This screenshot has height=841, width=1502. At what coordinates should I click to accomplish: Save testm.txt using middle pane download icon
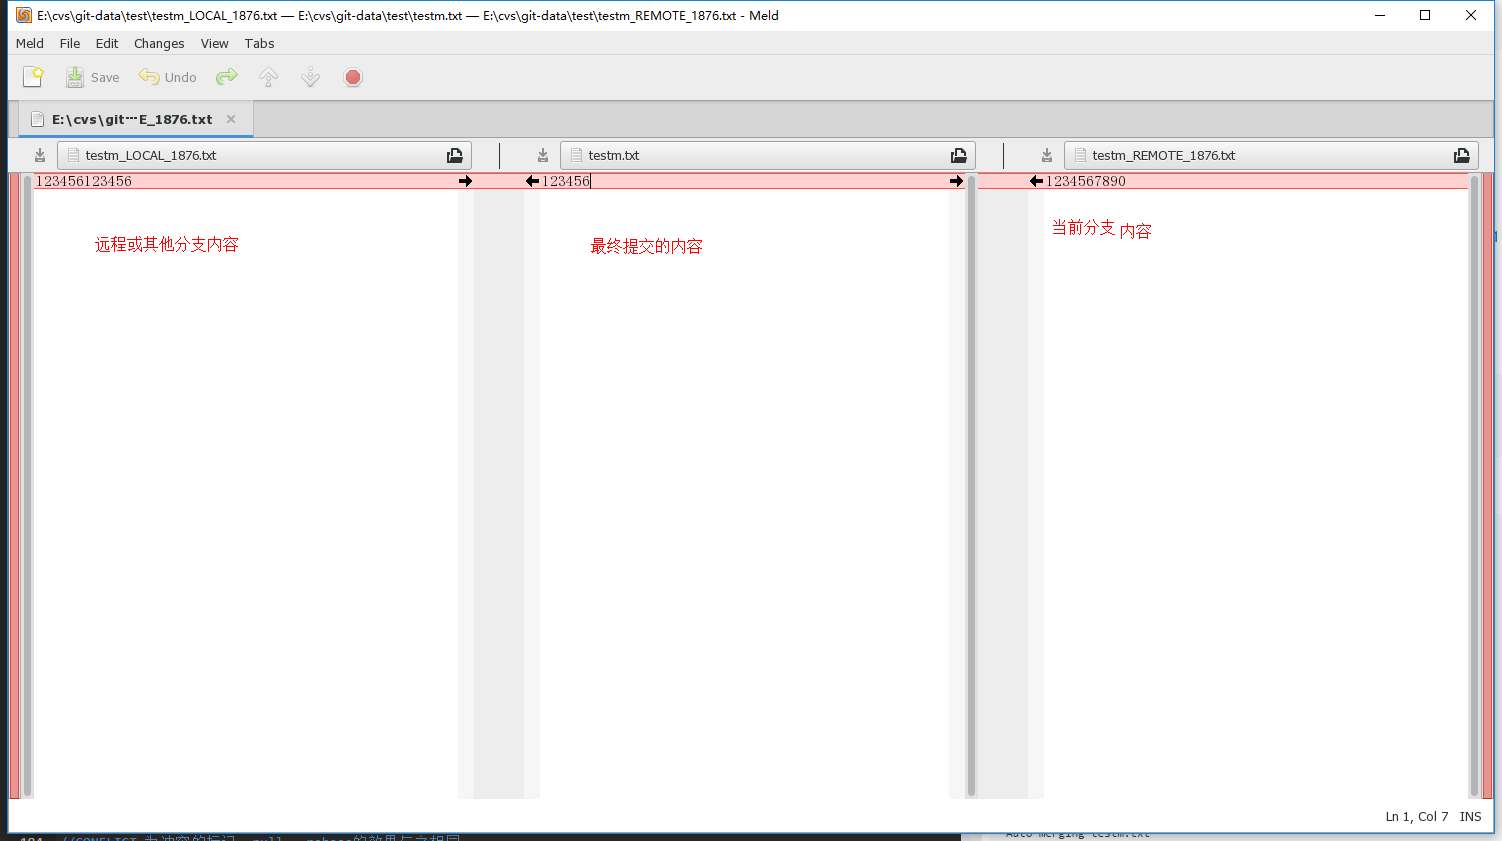[543, 155]
